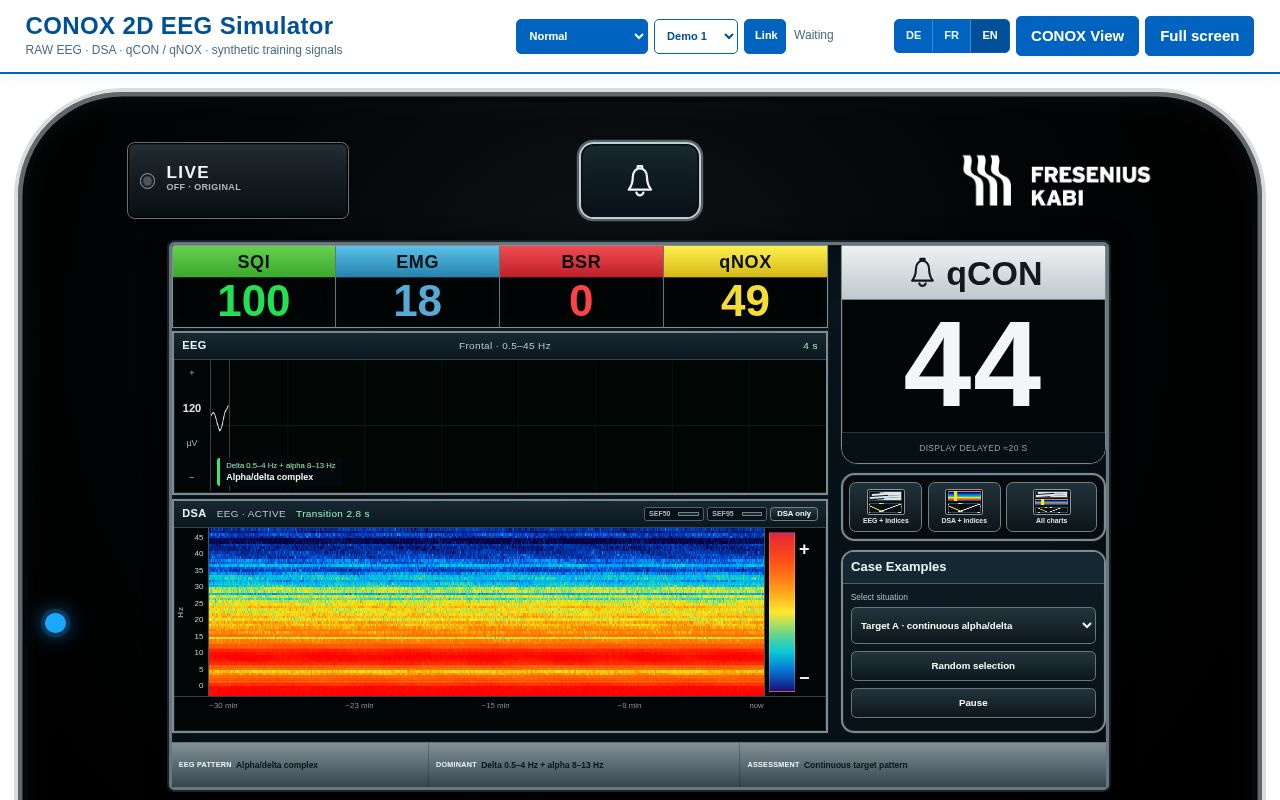The image size is (1280, 800).
Task: Switch language to FR
Action: 951,36
